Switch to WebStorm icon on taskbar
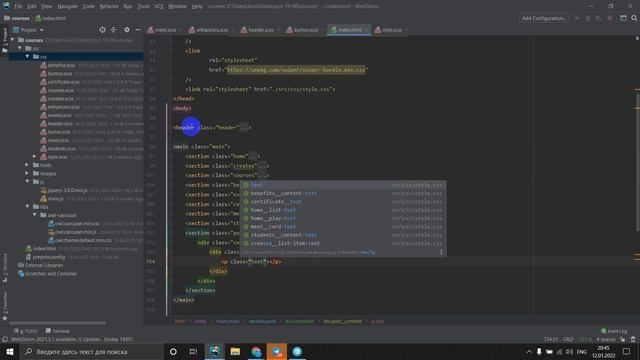 pos(214,351)
